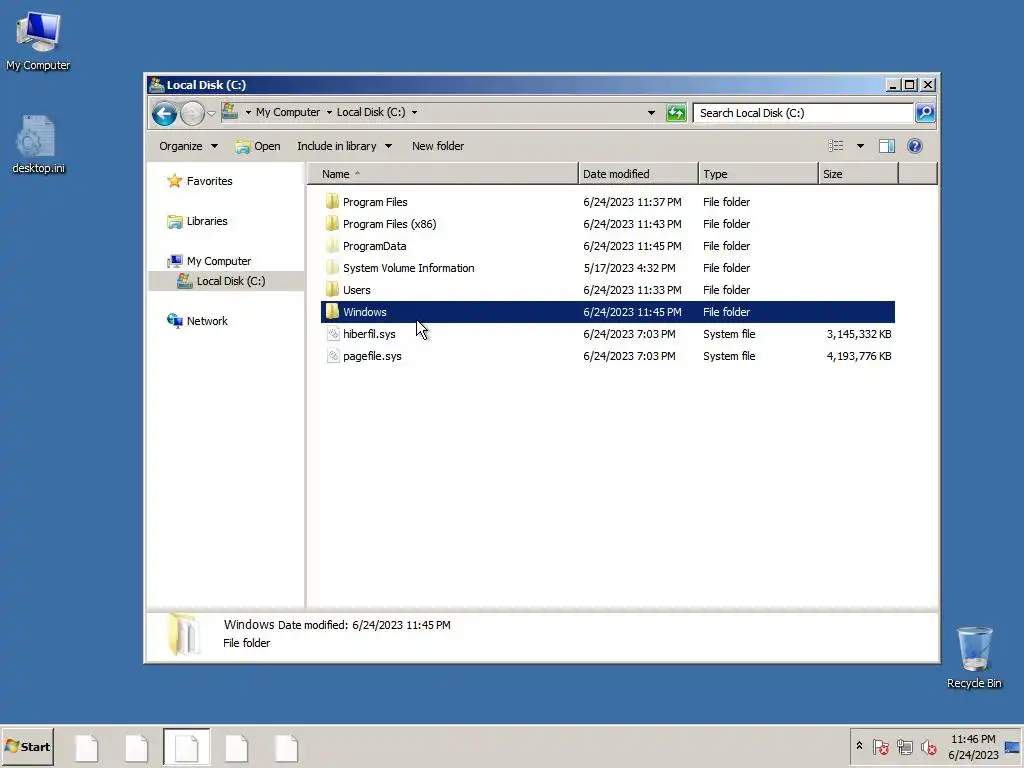Click the active third taskbar button

point(186,747)
